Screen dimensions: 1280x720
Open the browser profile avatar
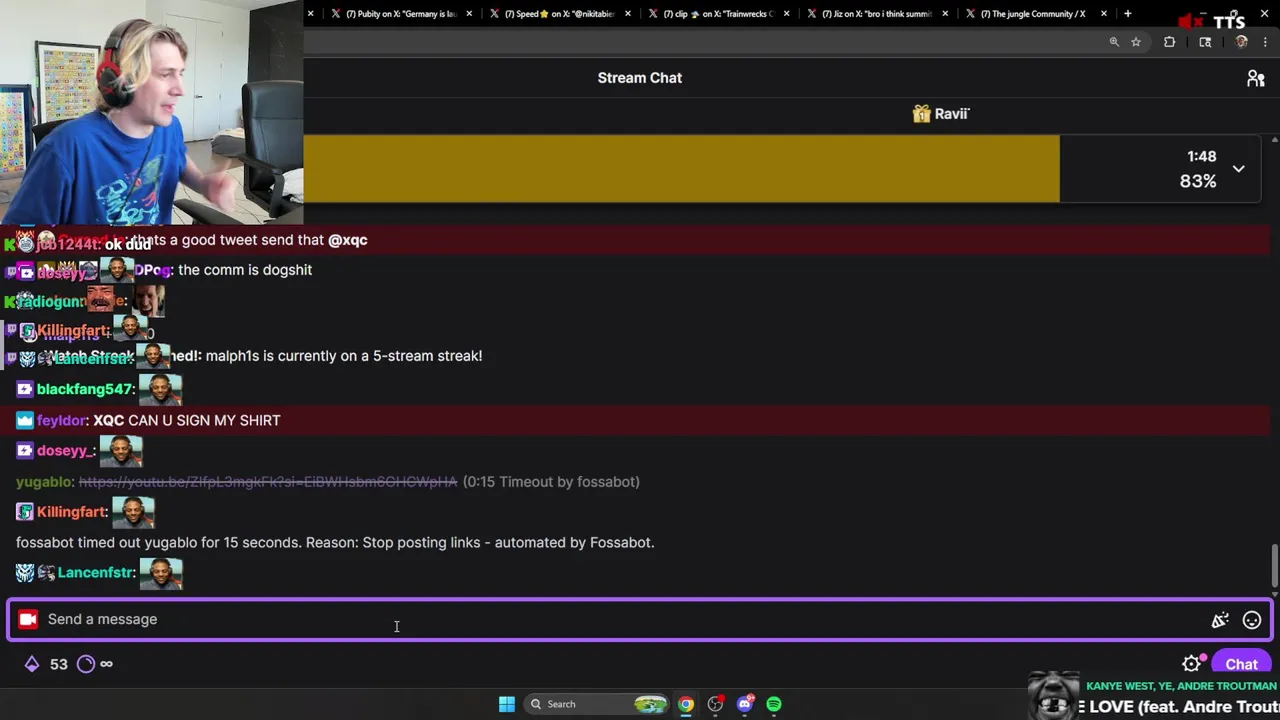[1241, 42]
